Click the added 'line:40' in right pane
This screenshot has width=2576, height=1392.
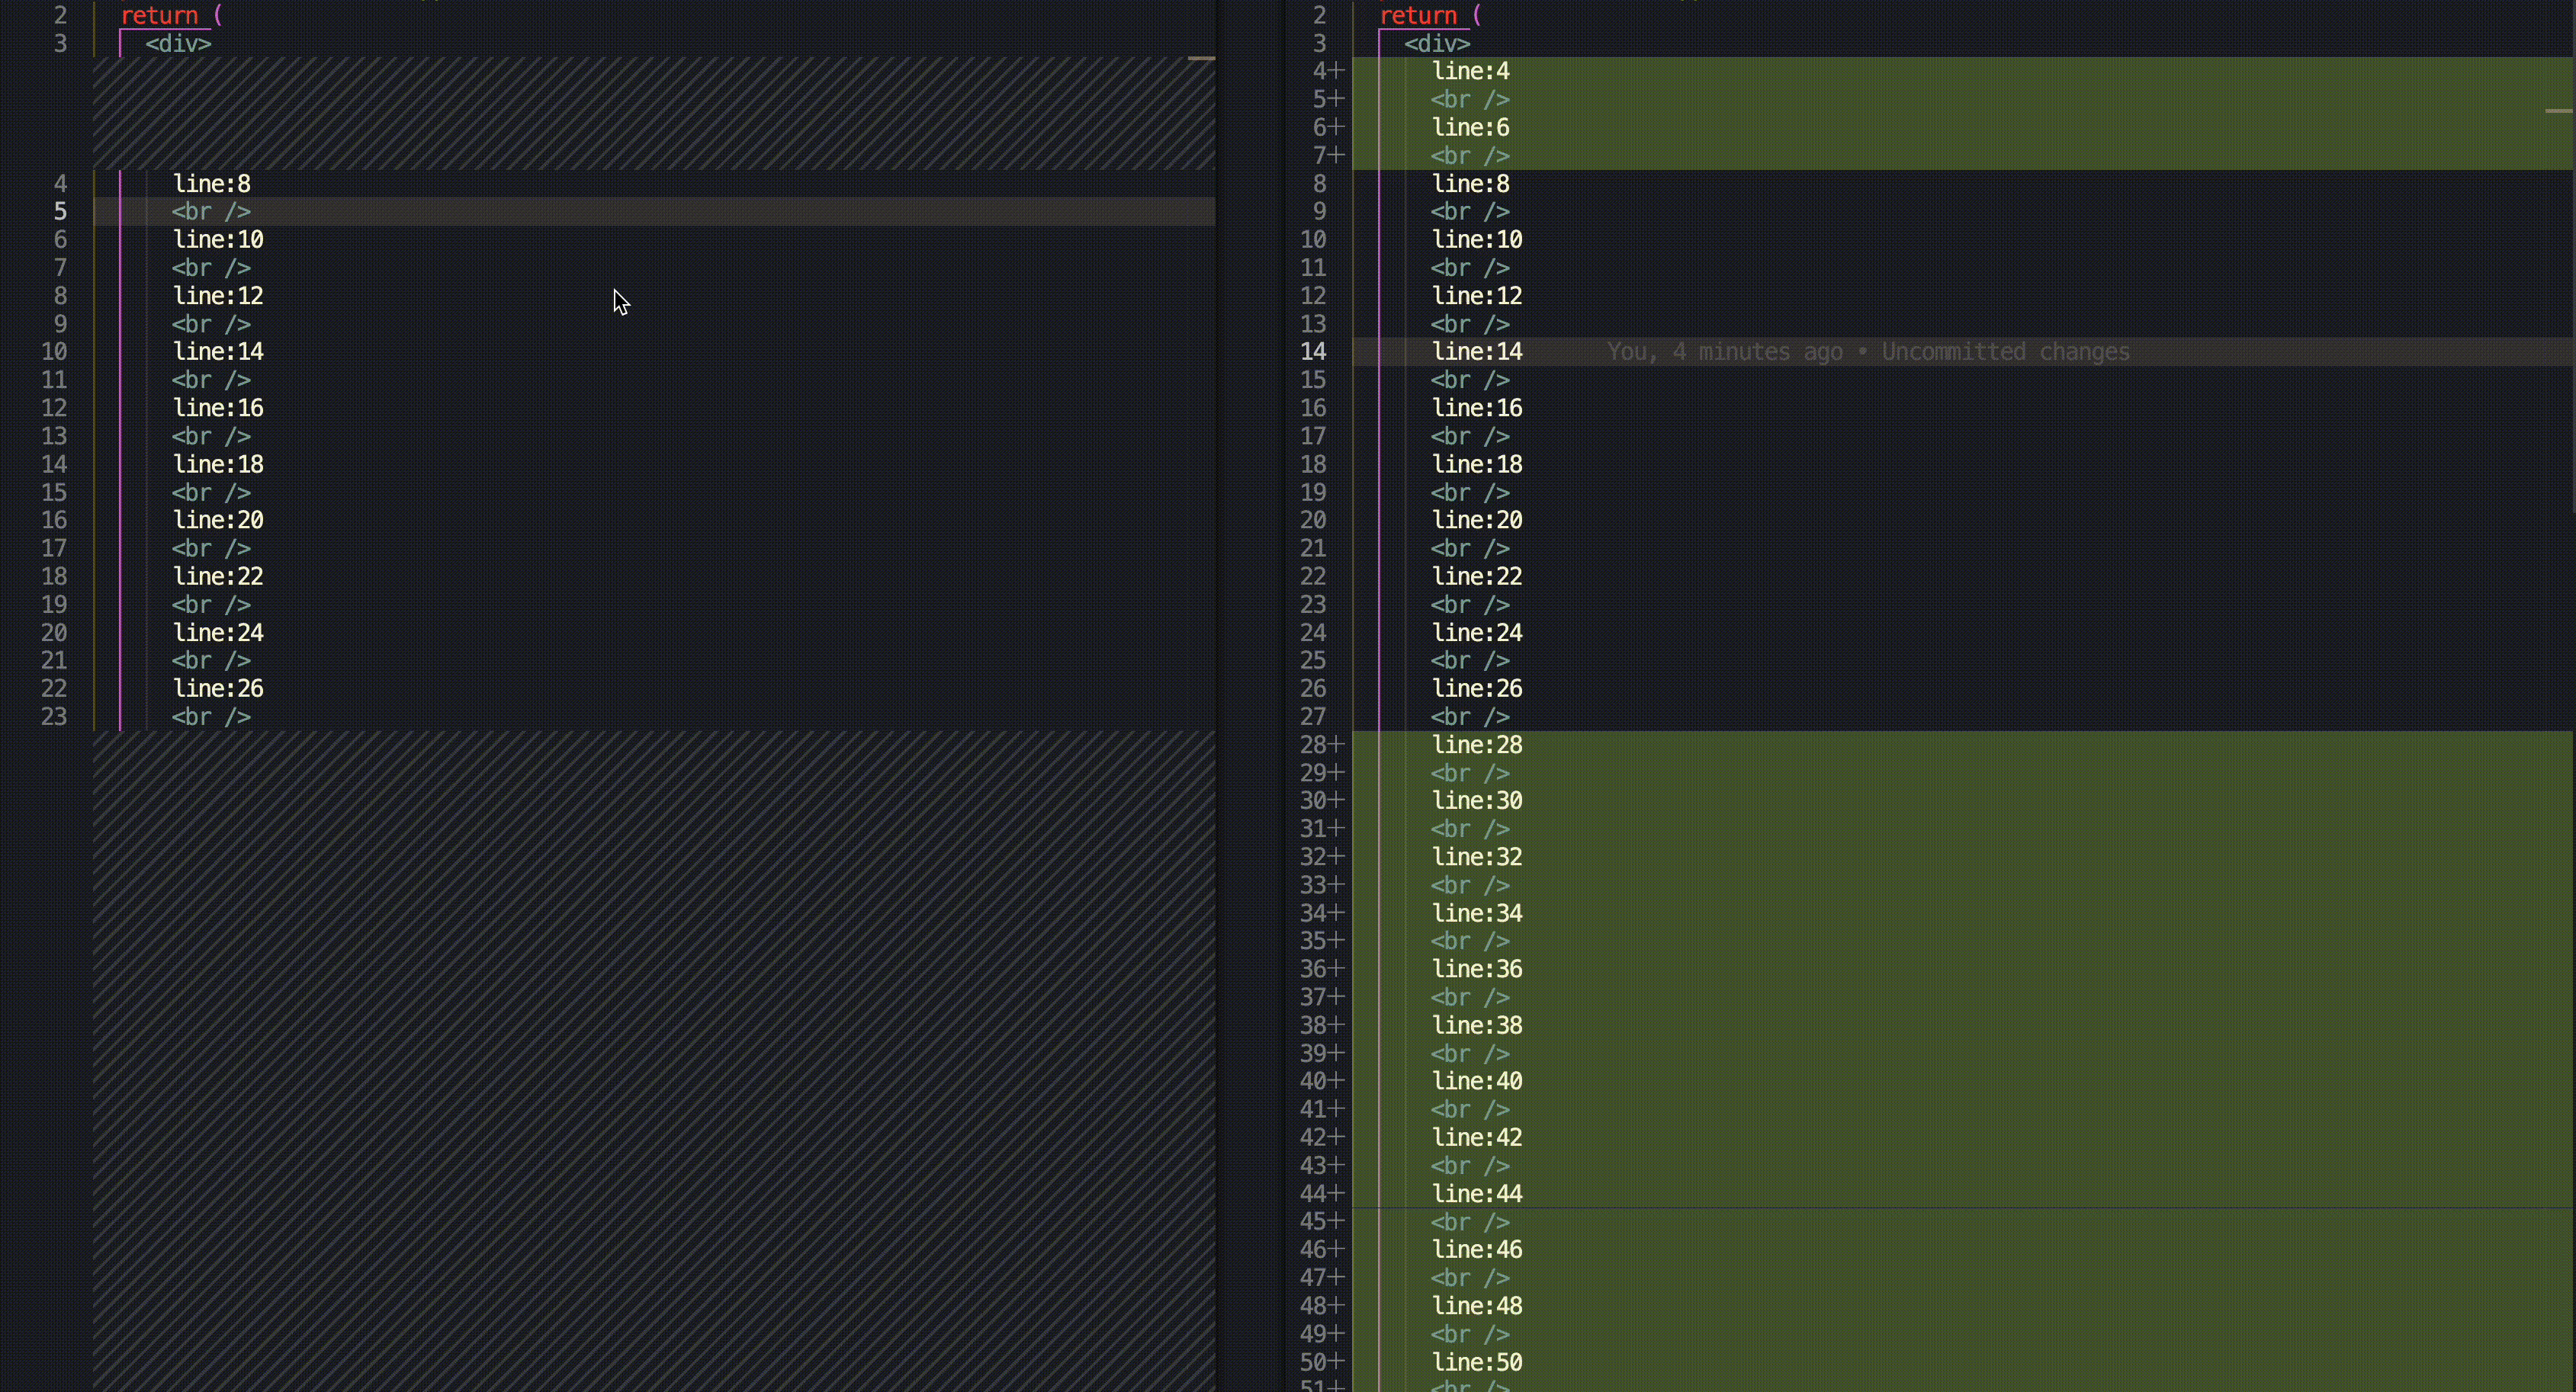pos(1477,1081)
